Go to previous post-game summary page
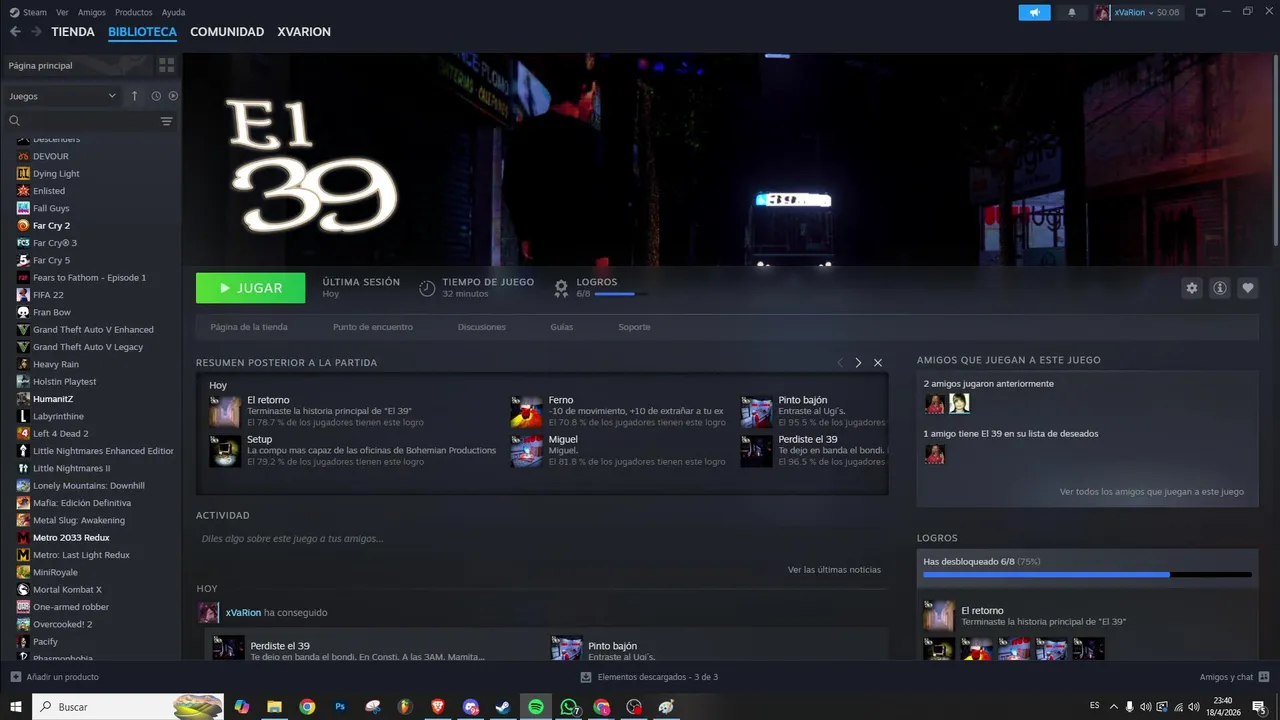This screenshot has width=1280, height=720. tap(840, 362)
